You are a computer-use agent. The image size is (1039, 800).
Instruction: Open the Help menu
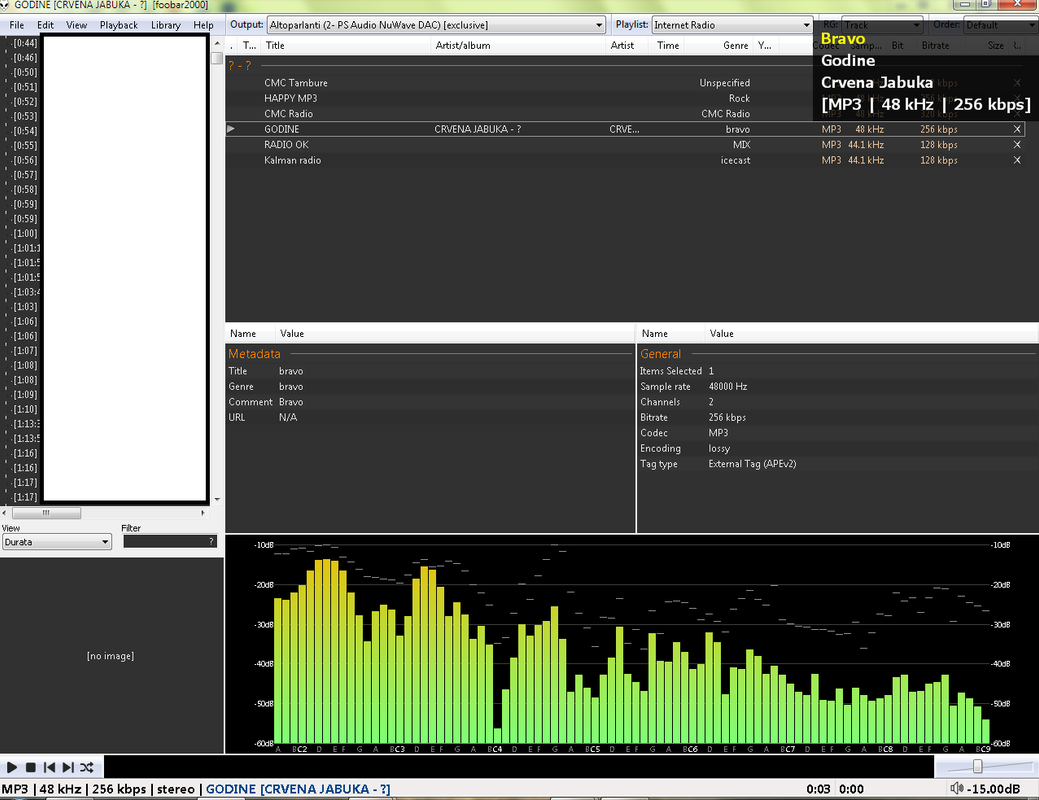pos(203,25)
